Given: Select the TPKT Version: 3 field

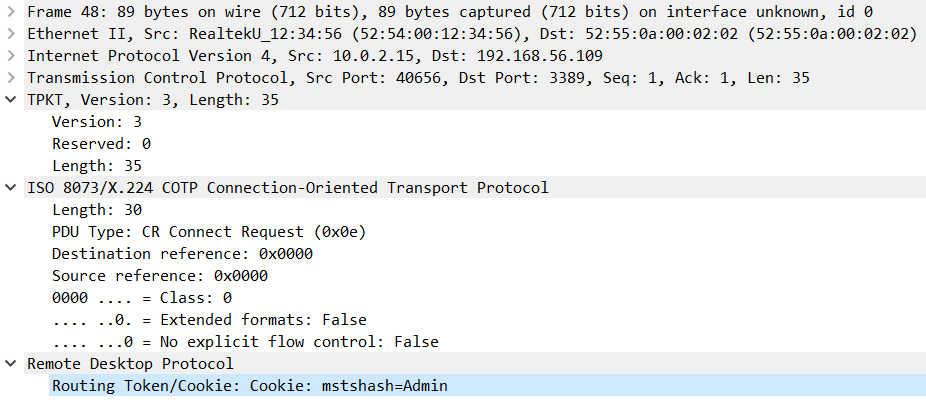Looking at the screenshot, I should [97, 122].
